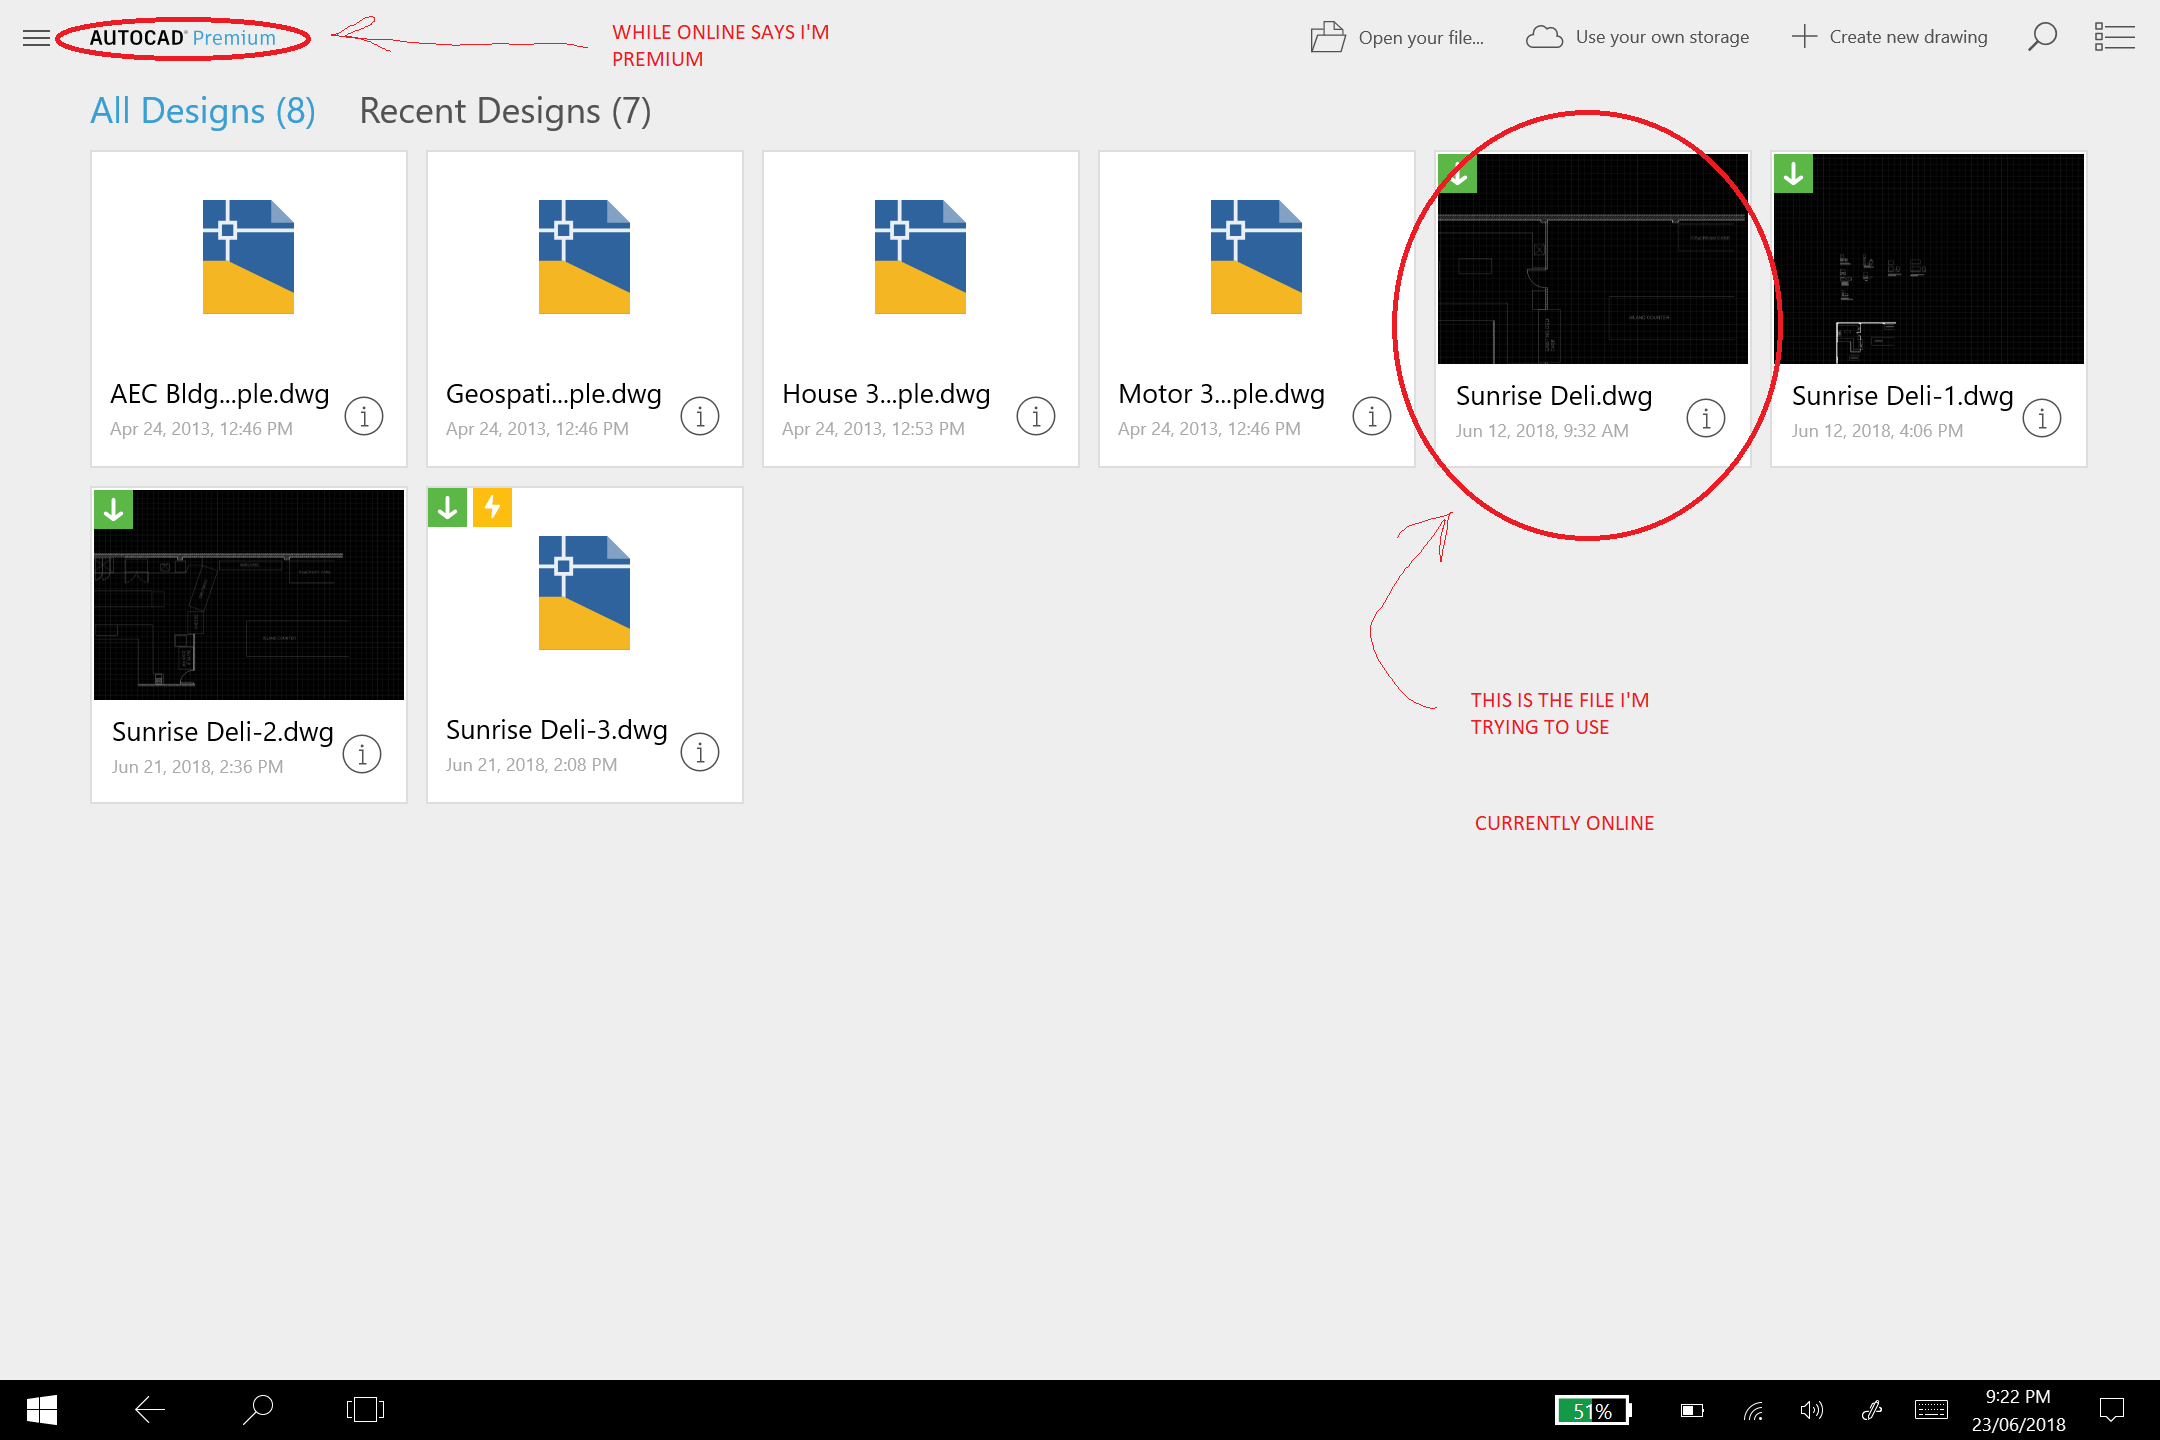Click the taskbar search magnifier
Image resolution: width=2160 pixels, height=1440 pixels.
(x=258, y=1410)
